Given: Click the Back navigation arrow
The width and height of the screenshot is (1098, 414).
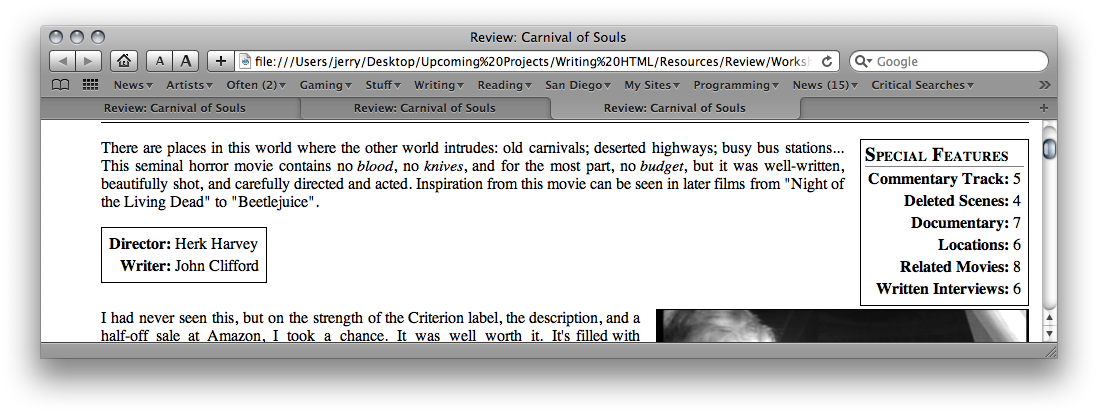Looking at the screenshot, I should click(61, 62).
